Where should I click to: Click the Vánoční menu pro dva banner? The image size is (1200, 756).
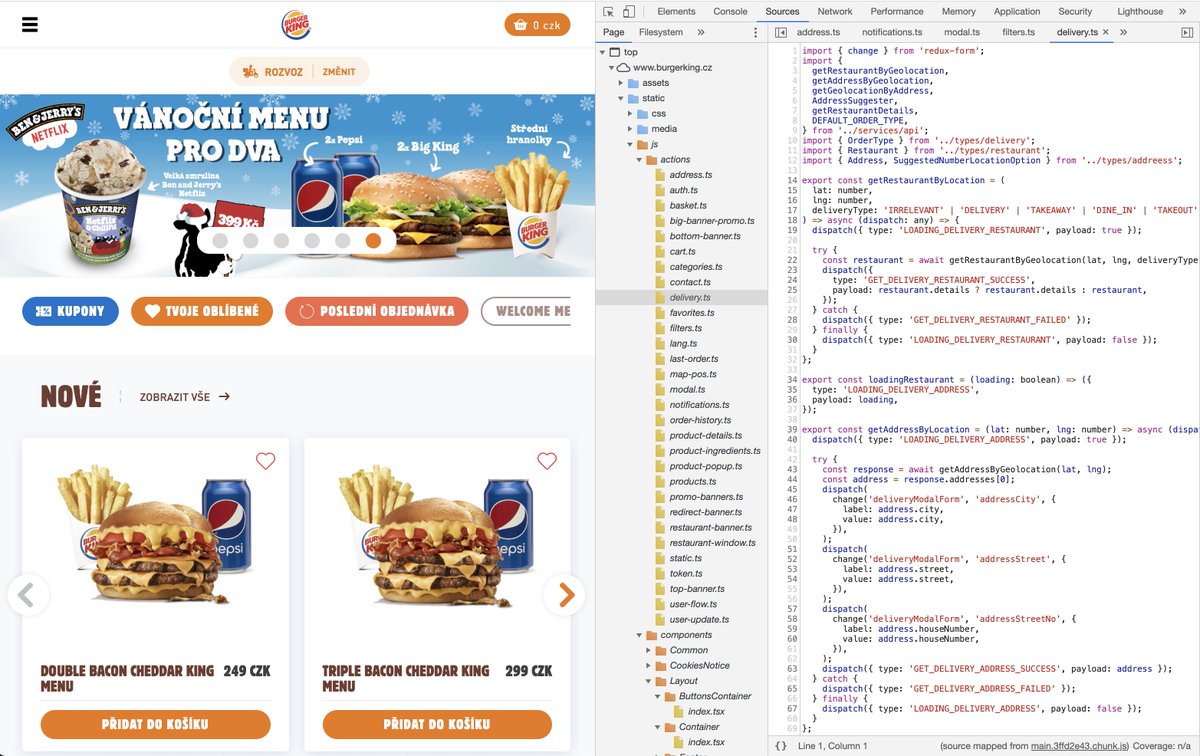click(x=298, y=185)
